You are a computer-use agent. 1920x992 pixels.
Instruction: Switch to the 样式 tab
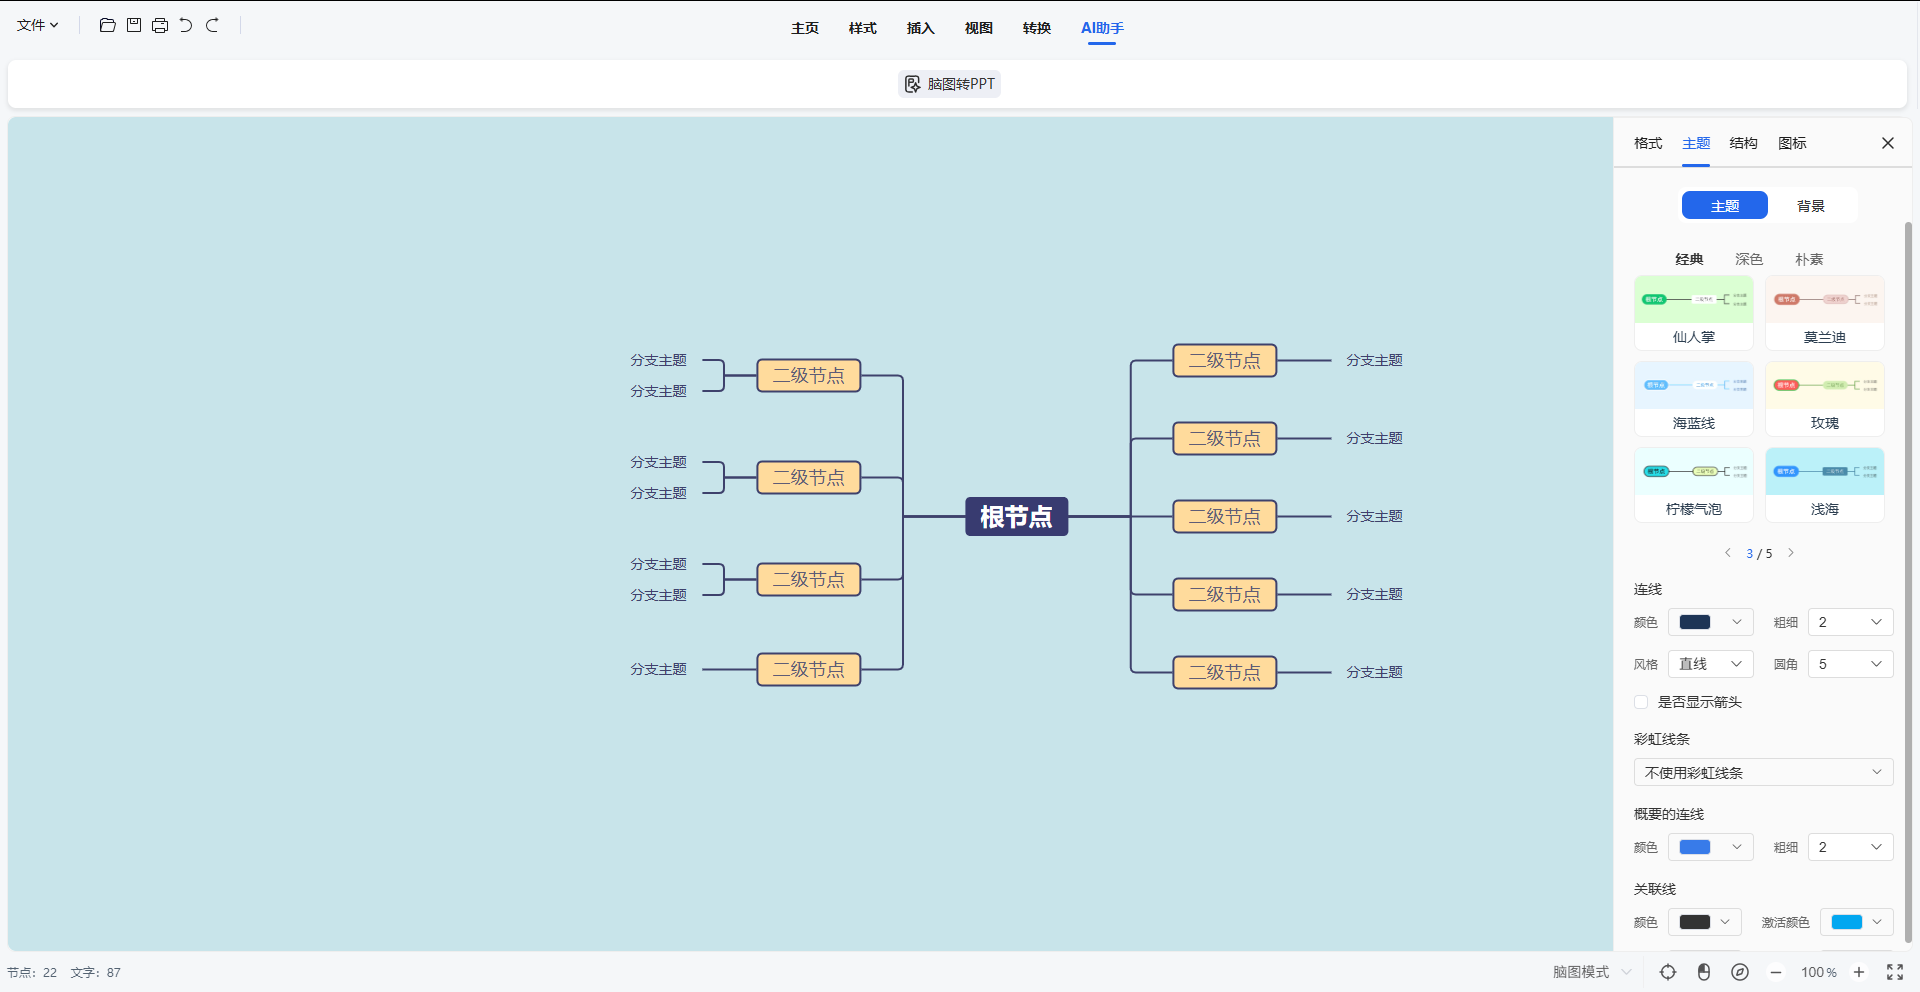tap(863, 28)
